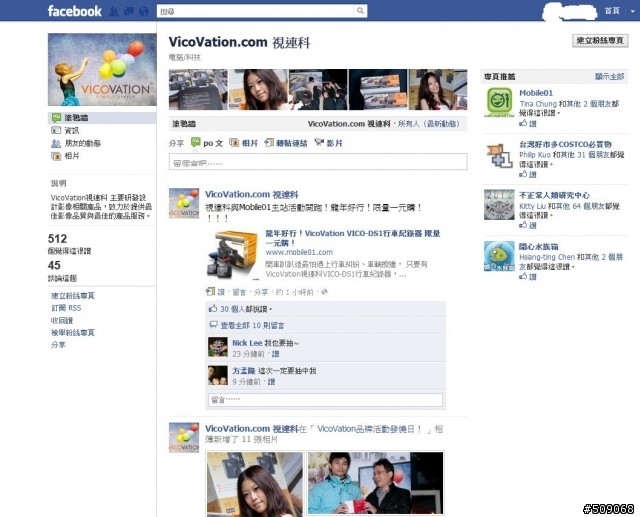The height and width of the screenshot is (517, 640).
Task: Select 資訊 info in the left sidebar
Action: pos(72,130)
